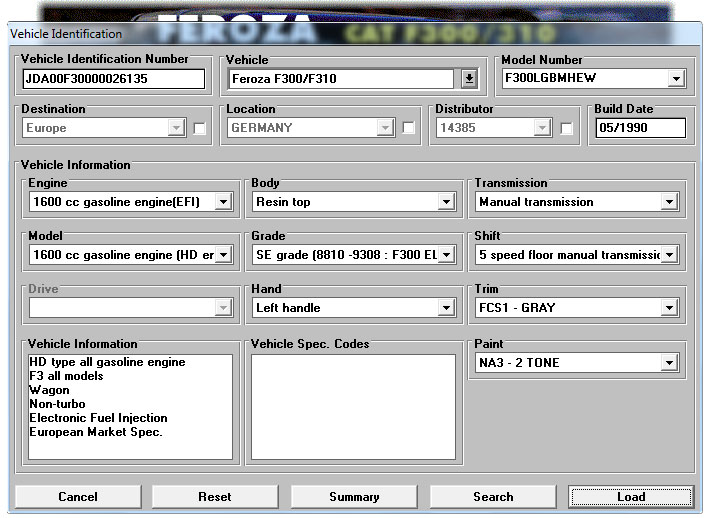Expand the Paint dropdown showing NA3 - 2 TONE
This screenshot has height=518, width=709.
click(669, 363)
